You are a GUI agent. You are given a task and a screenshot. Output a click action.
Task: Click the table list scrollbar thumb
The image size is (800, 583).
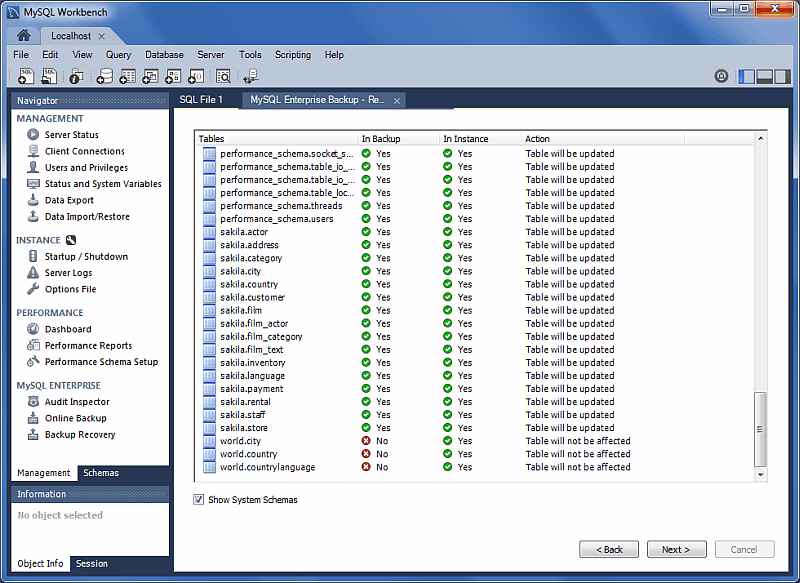click(x=760, y=429)
